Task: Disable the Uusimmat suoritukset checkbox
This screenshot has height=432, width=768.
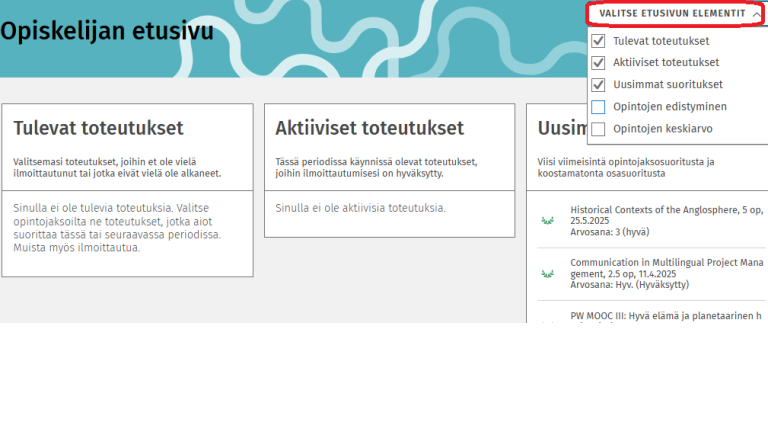Action: point(598,85)
